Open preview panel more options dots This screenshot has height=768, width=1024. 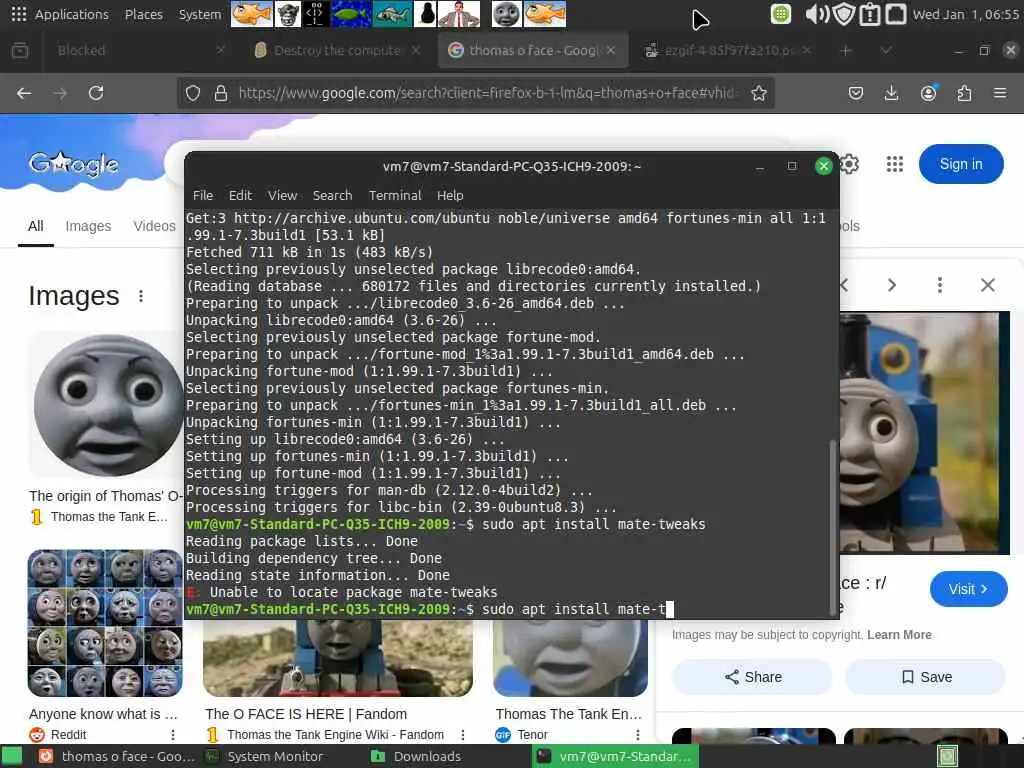click(940, 285)
